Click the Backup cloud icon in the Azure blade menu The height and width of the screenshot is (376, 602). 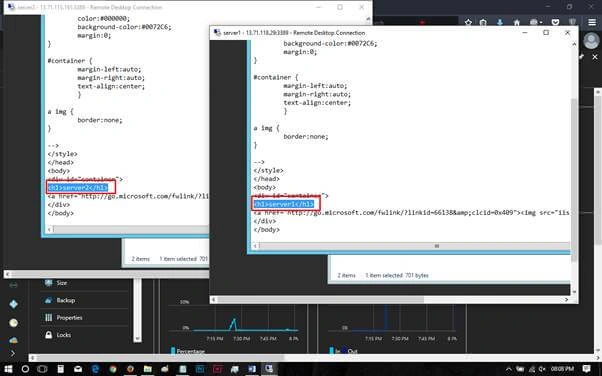point(48,300)
